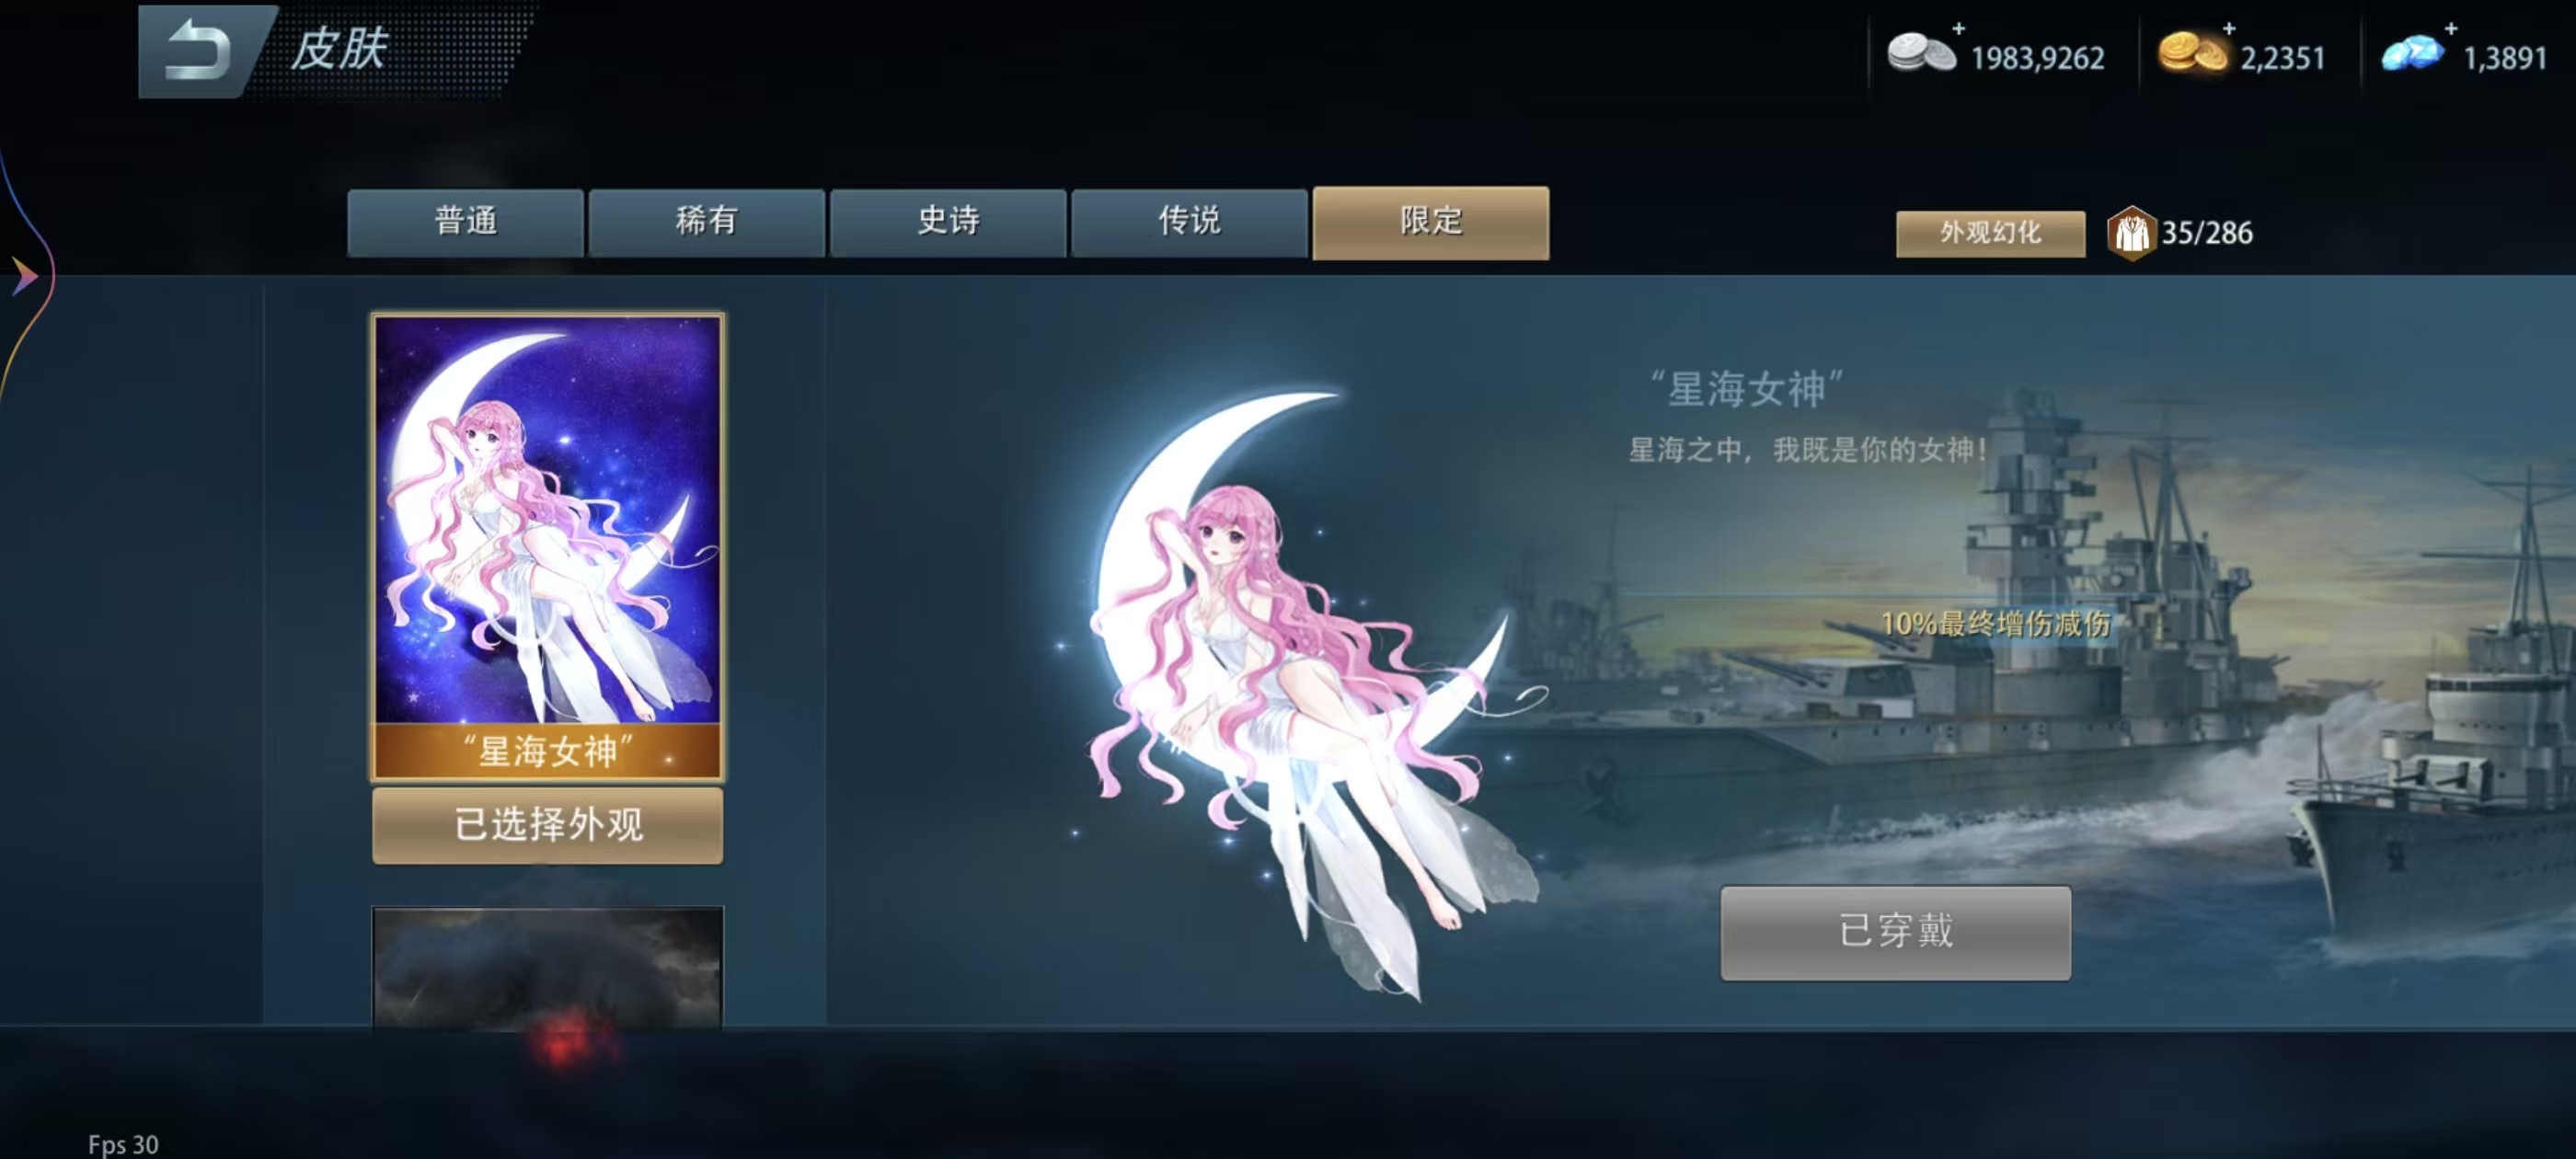
Task: Switch to the 稀有 tab
Action: [x=706, y=222]
